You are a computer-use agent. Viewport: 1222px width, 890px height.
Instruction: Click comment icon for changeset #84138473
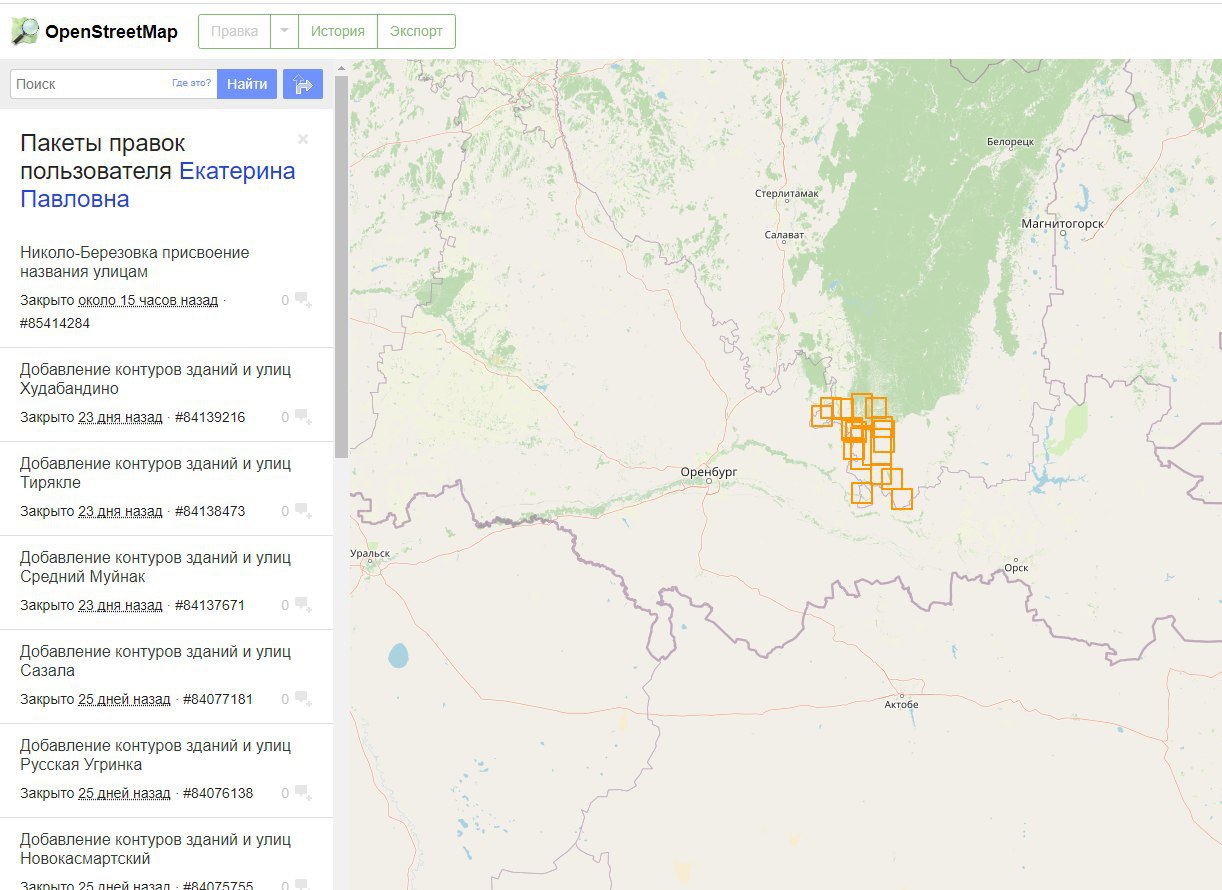[x=304, y=511]
